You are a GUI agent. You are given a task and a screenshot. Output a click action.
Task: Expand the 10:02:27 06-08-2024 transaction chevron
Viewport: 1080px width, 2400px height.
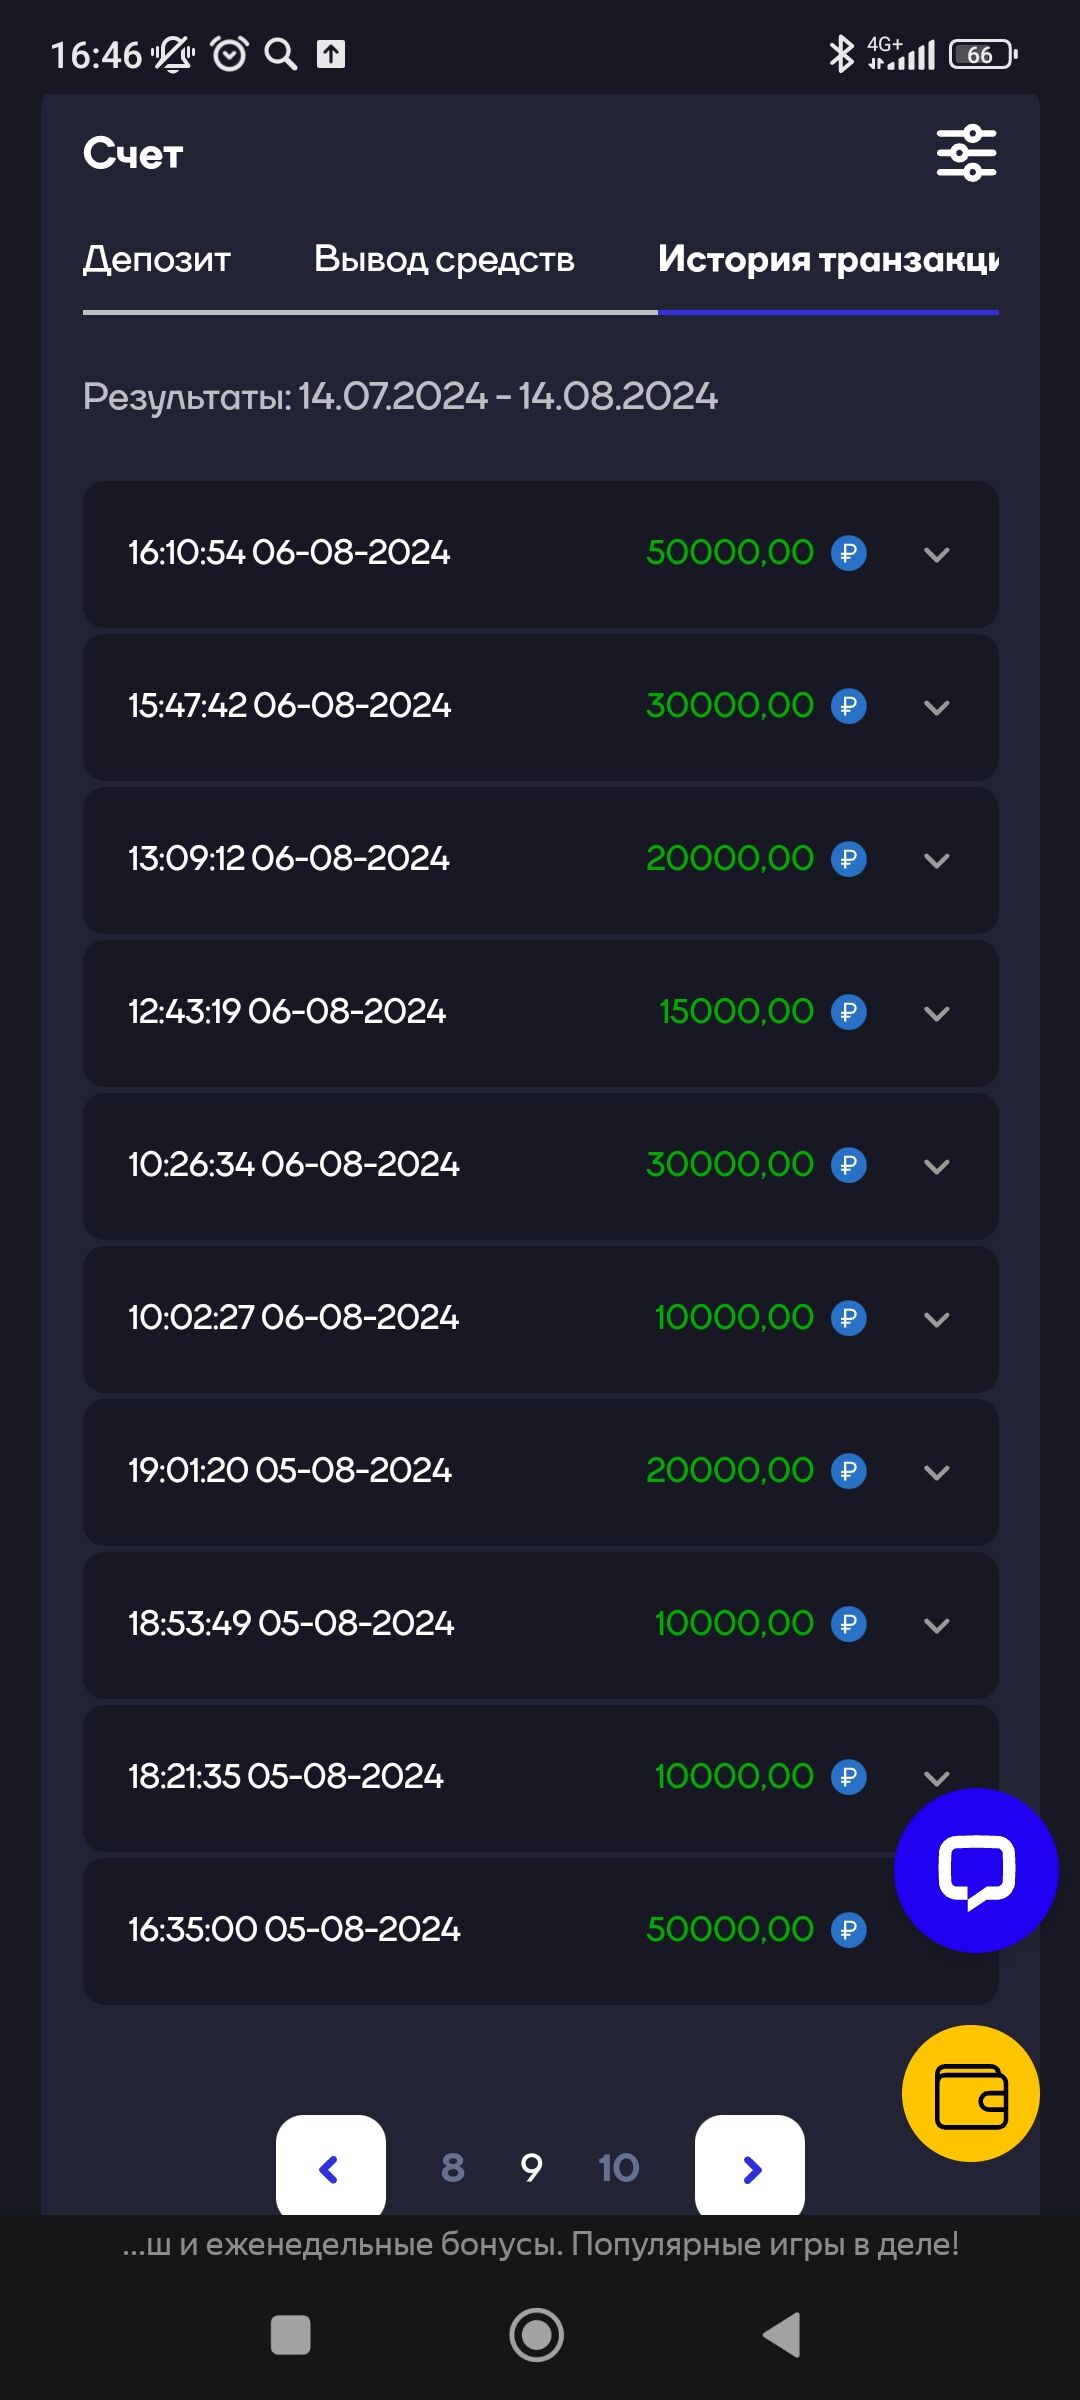(x=936, y=1319)
